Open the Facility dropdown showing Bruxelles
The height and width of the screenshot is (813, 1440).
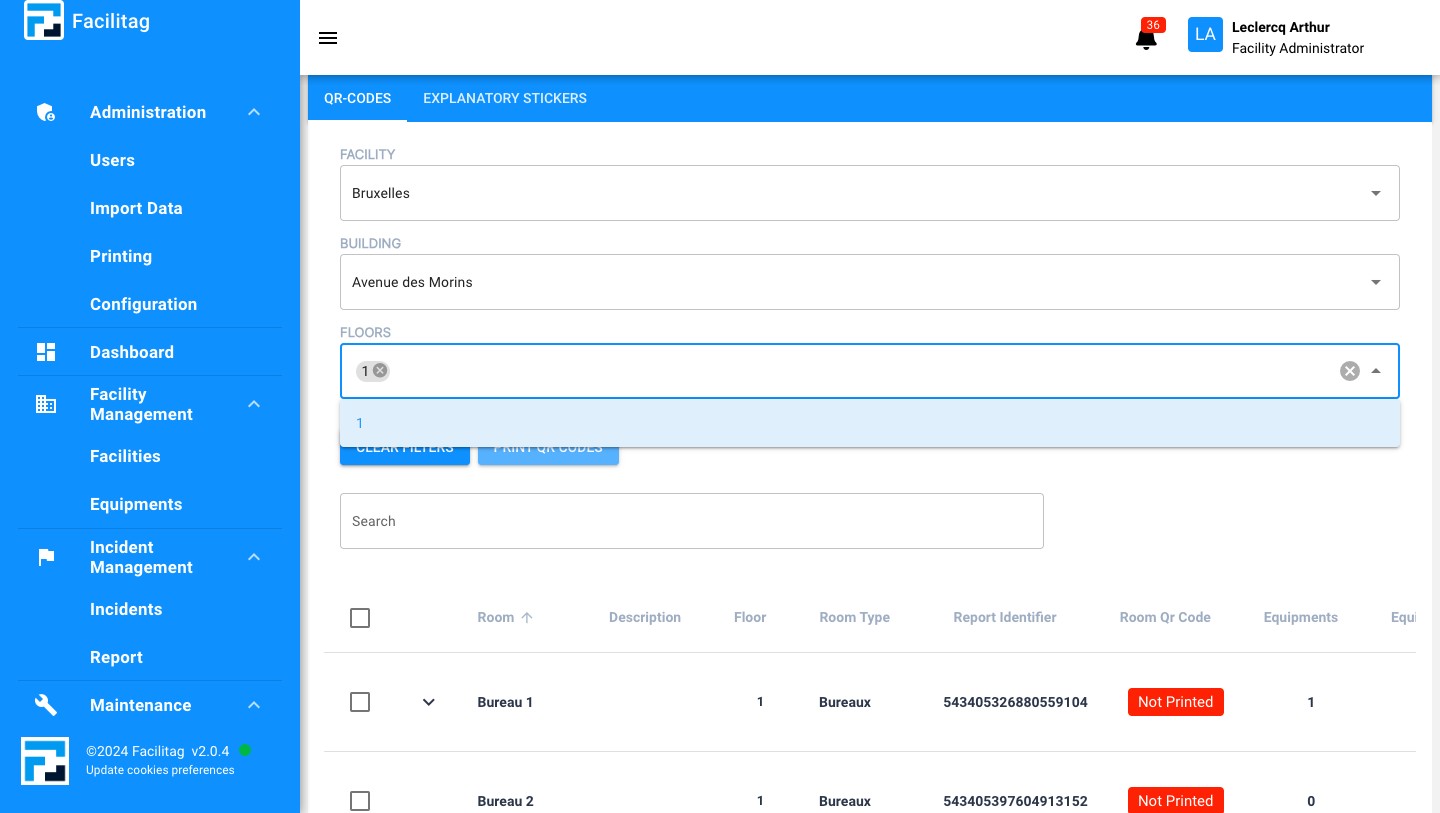coord(868,193)
